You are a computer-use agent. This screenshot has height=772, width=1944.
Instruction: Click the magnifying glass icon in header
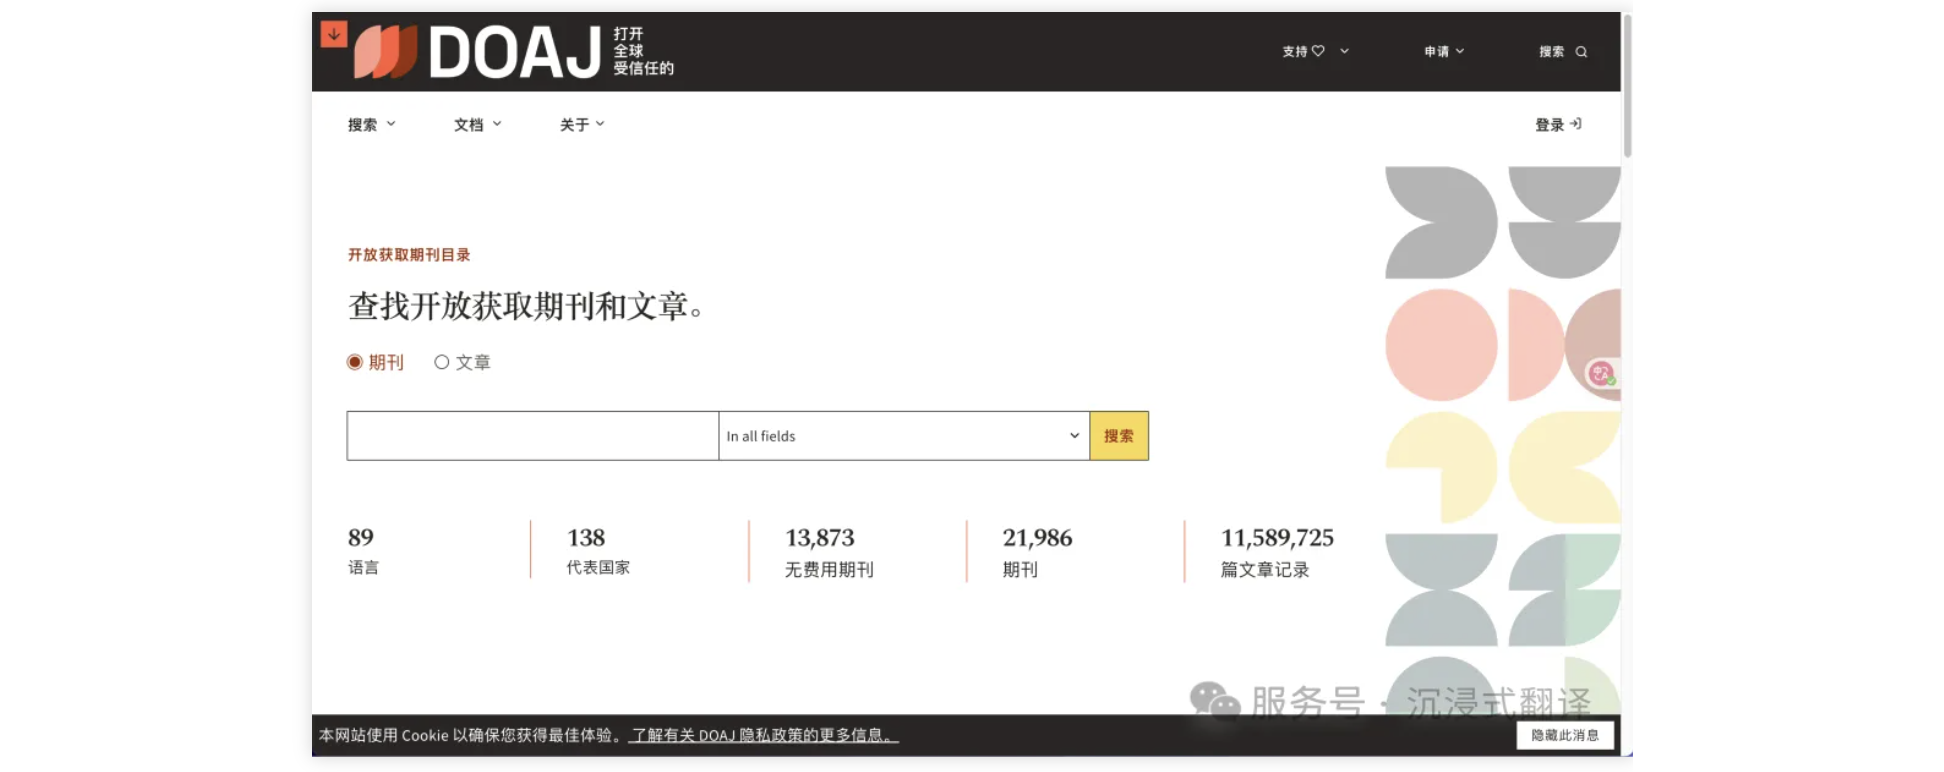[1581, 52]
